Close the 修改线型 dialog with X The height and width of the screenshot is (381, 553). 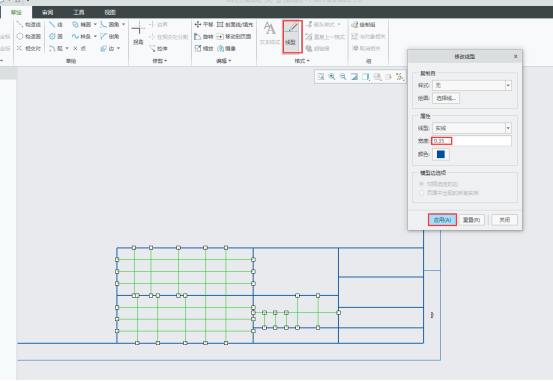(x=516, y=56)
